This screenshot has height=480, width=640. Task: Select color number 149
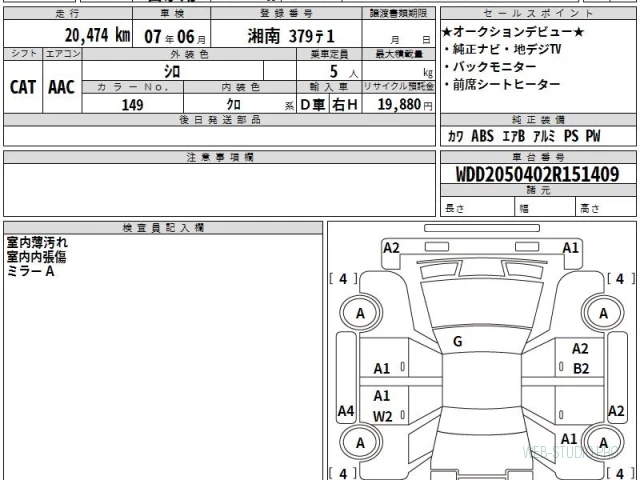coord(132,105)
